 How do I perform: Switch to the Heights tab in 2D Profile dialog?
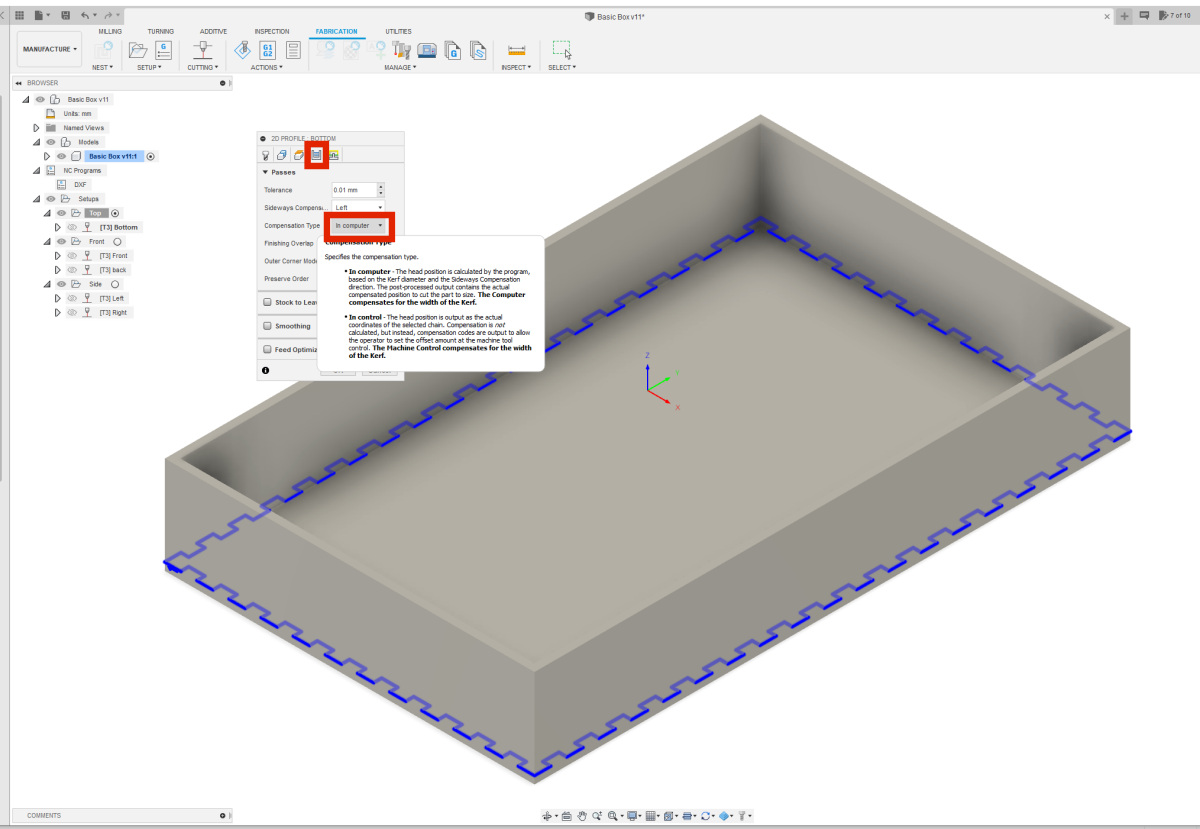click(299, 155)
